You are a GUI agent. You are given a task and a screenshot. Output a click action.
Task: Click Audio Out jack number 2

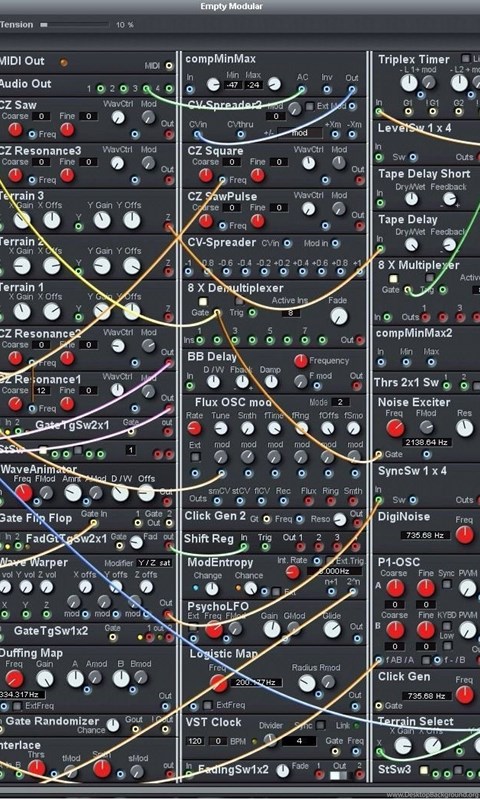123,89
